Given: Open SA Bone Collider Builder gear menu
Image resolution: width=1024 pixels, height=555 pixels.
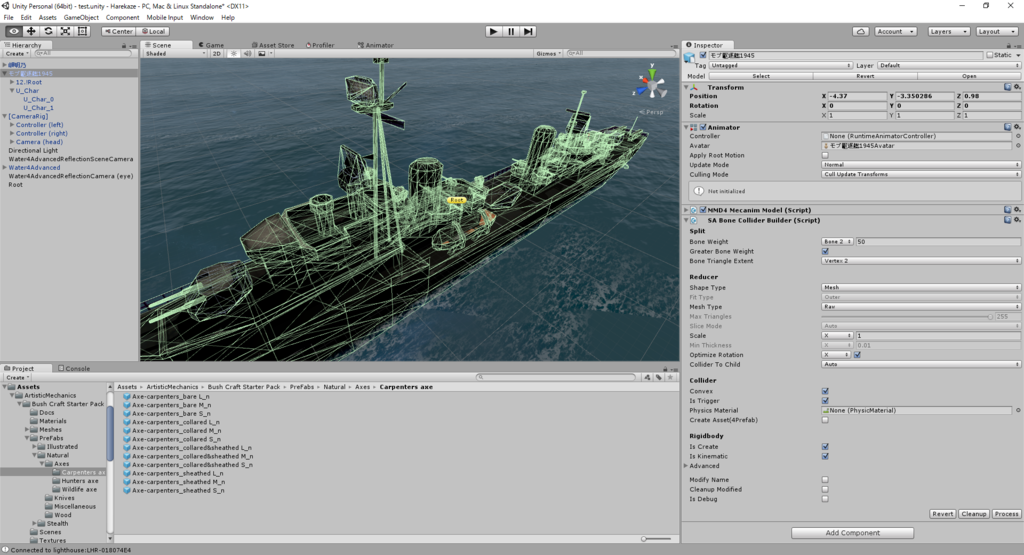Looking at the screenshot, I should (1017, 220).
